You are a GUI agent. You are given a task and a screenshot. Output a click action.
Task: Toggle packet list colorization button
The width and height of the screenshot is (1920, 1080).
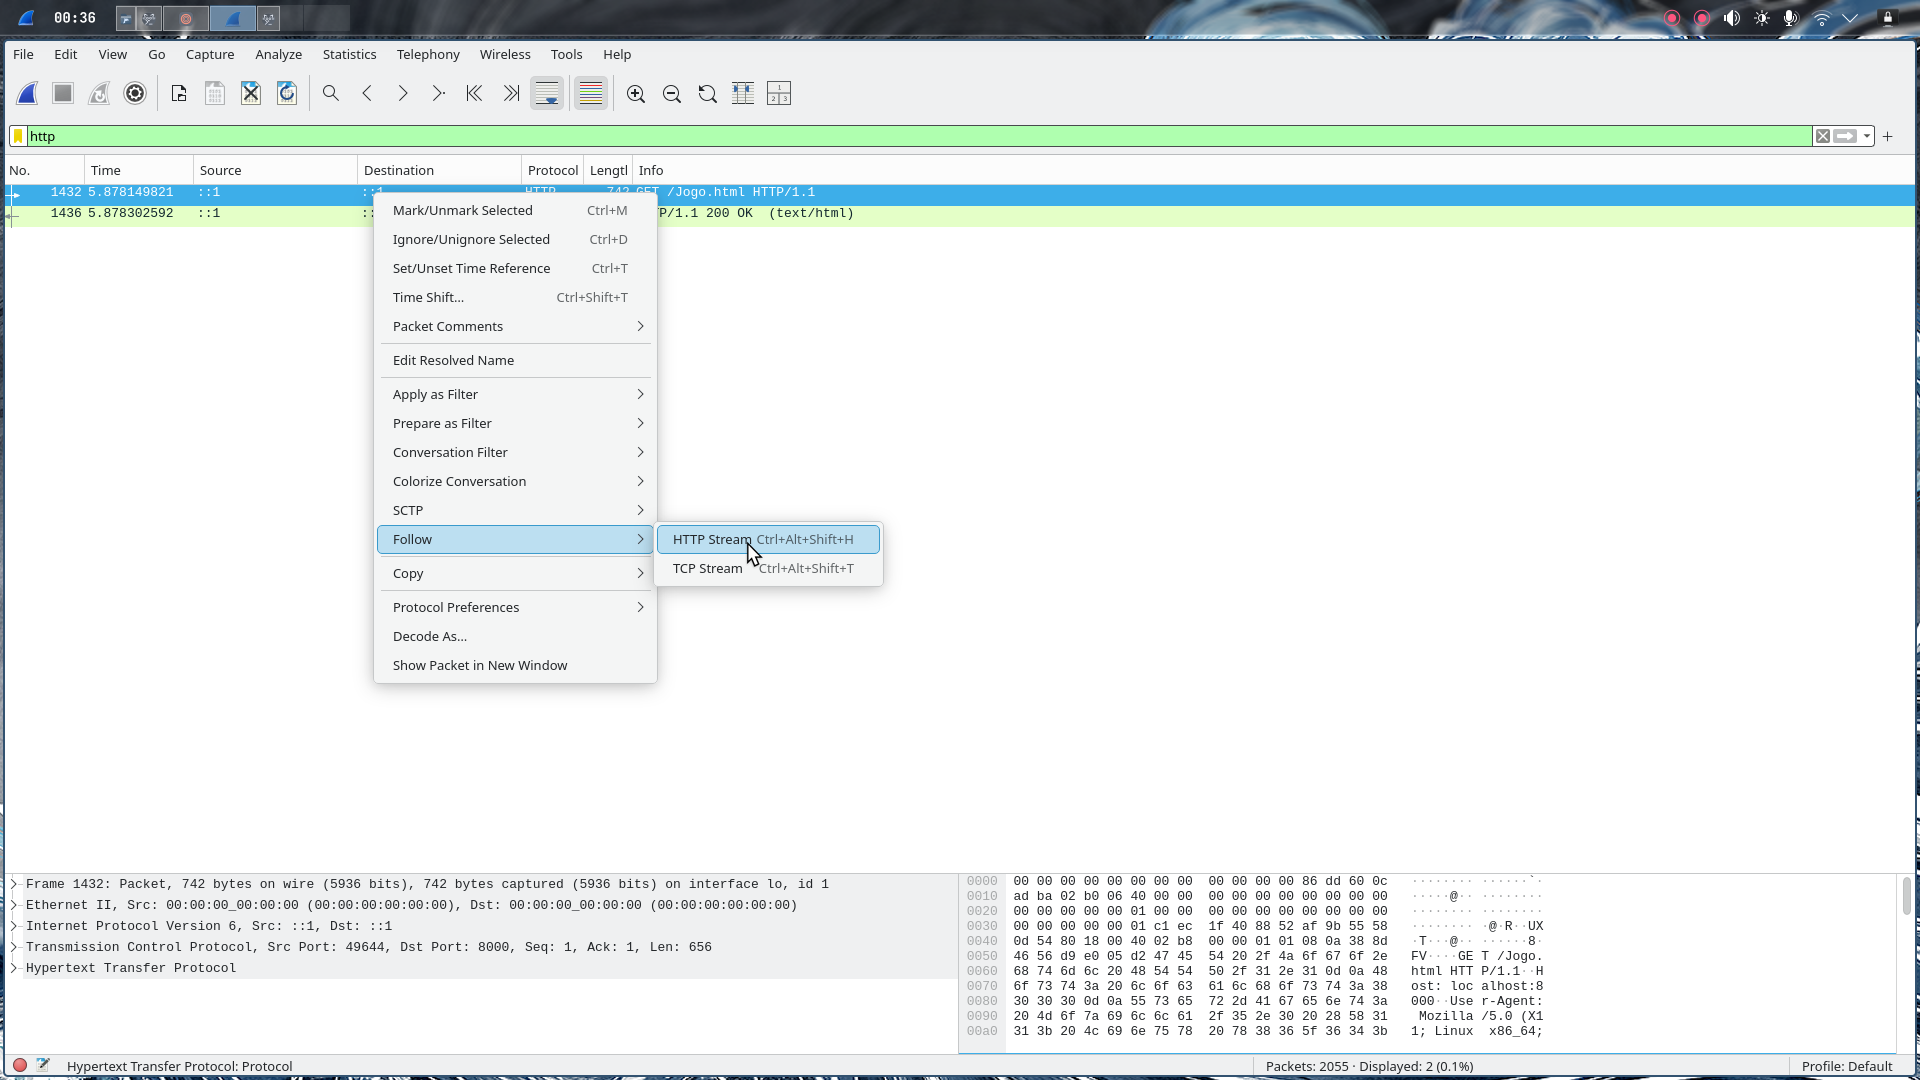pos(591,94)
